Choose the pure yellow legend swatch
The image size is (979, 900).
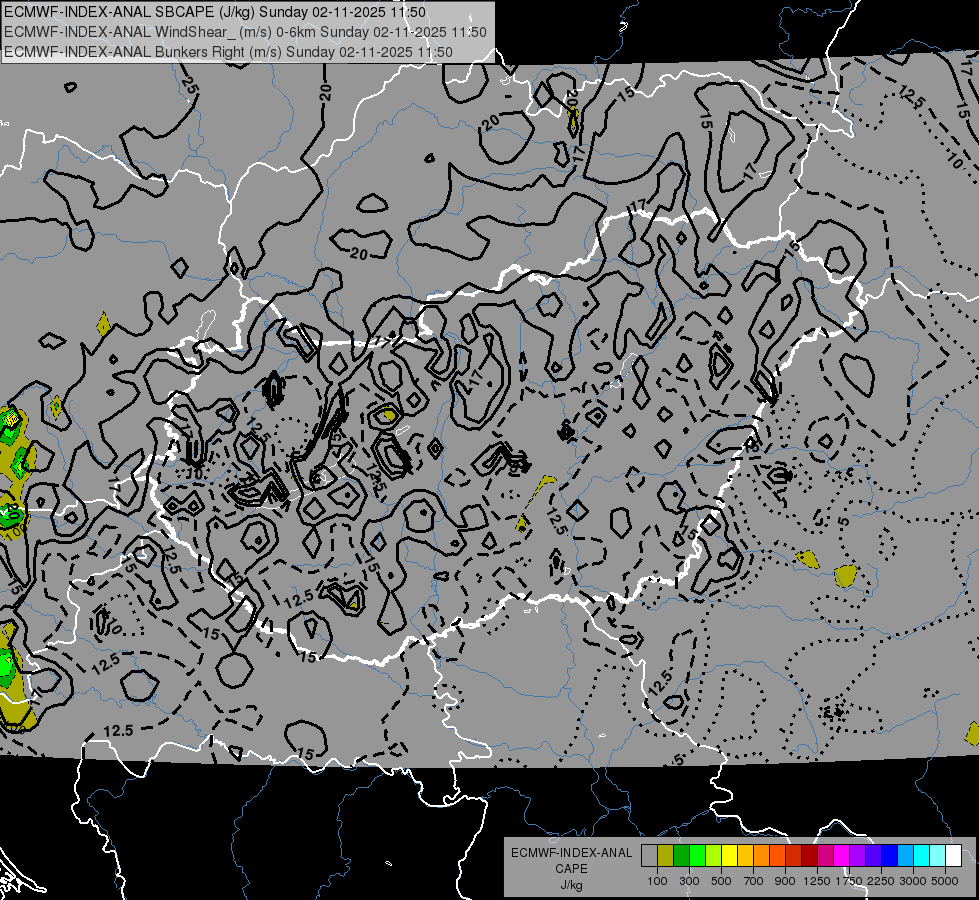729,856
